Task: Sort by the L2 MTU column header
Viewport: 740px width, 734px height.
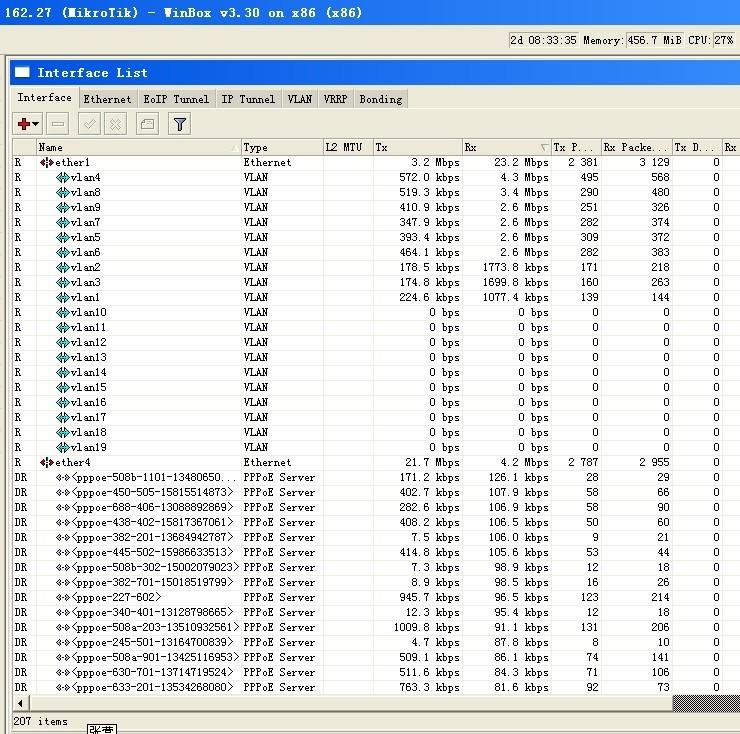Action: [348, 147]
